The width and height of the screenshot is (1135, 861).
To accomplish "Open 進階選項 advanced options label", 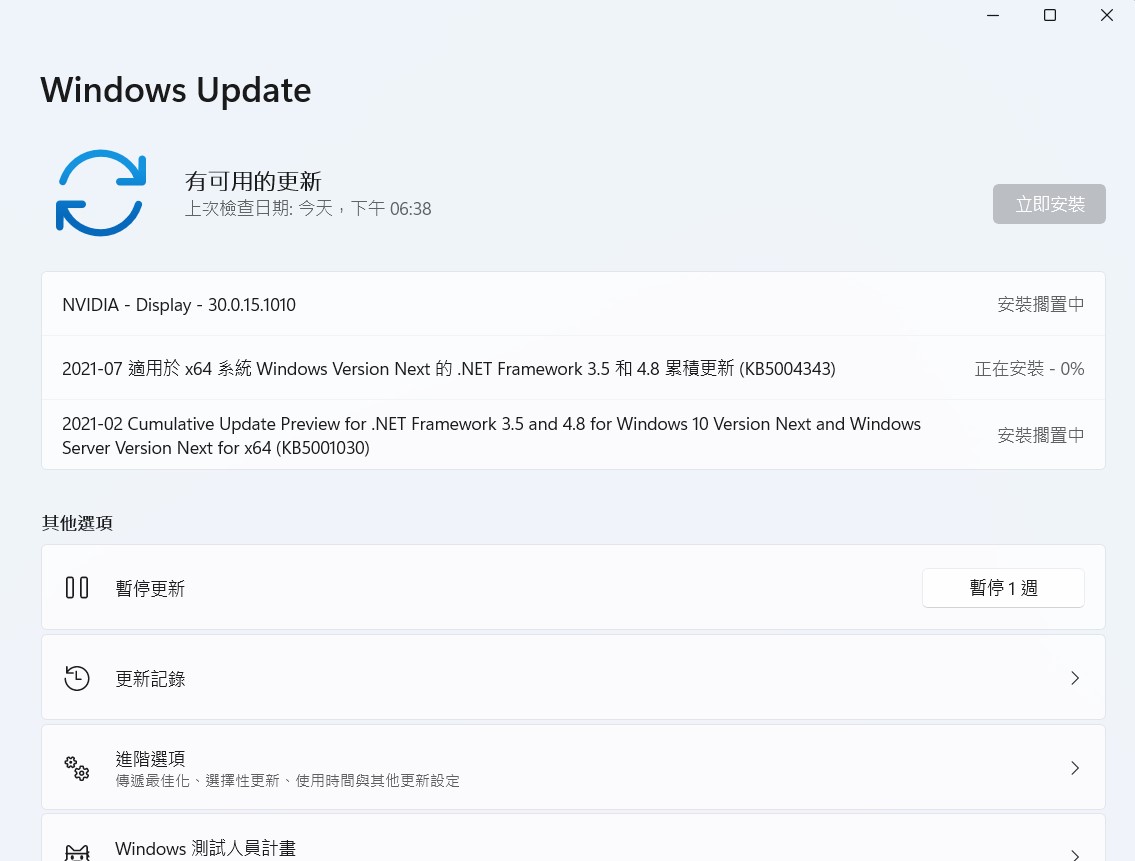I will point(151,758).
